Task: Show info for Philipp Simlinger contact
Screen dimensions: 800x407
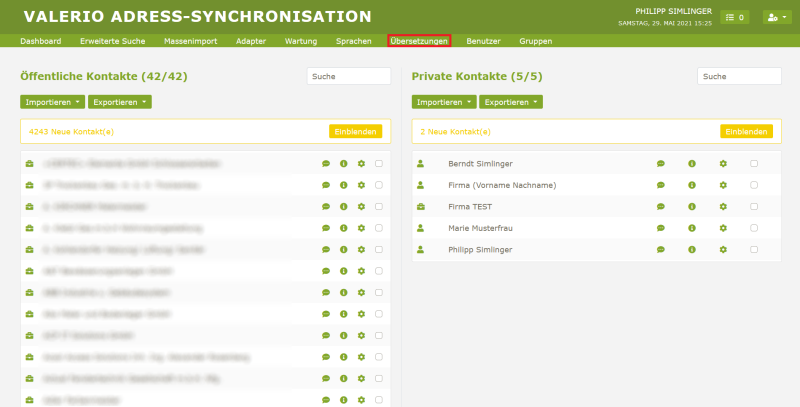Action: point(692,249)
